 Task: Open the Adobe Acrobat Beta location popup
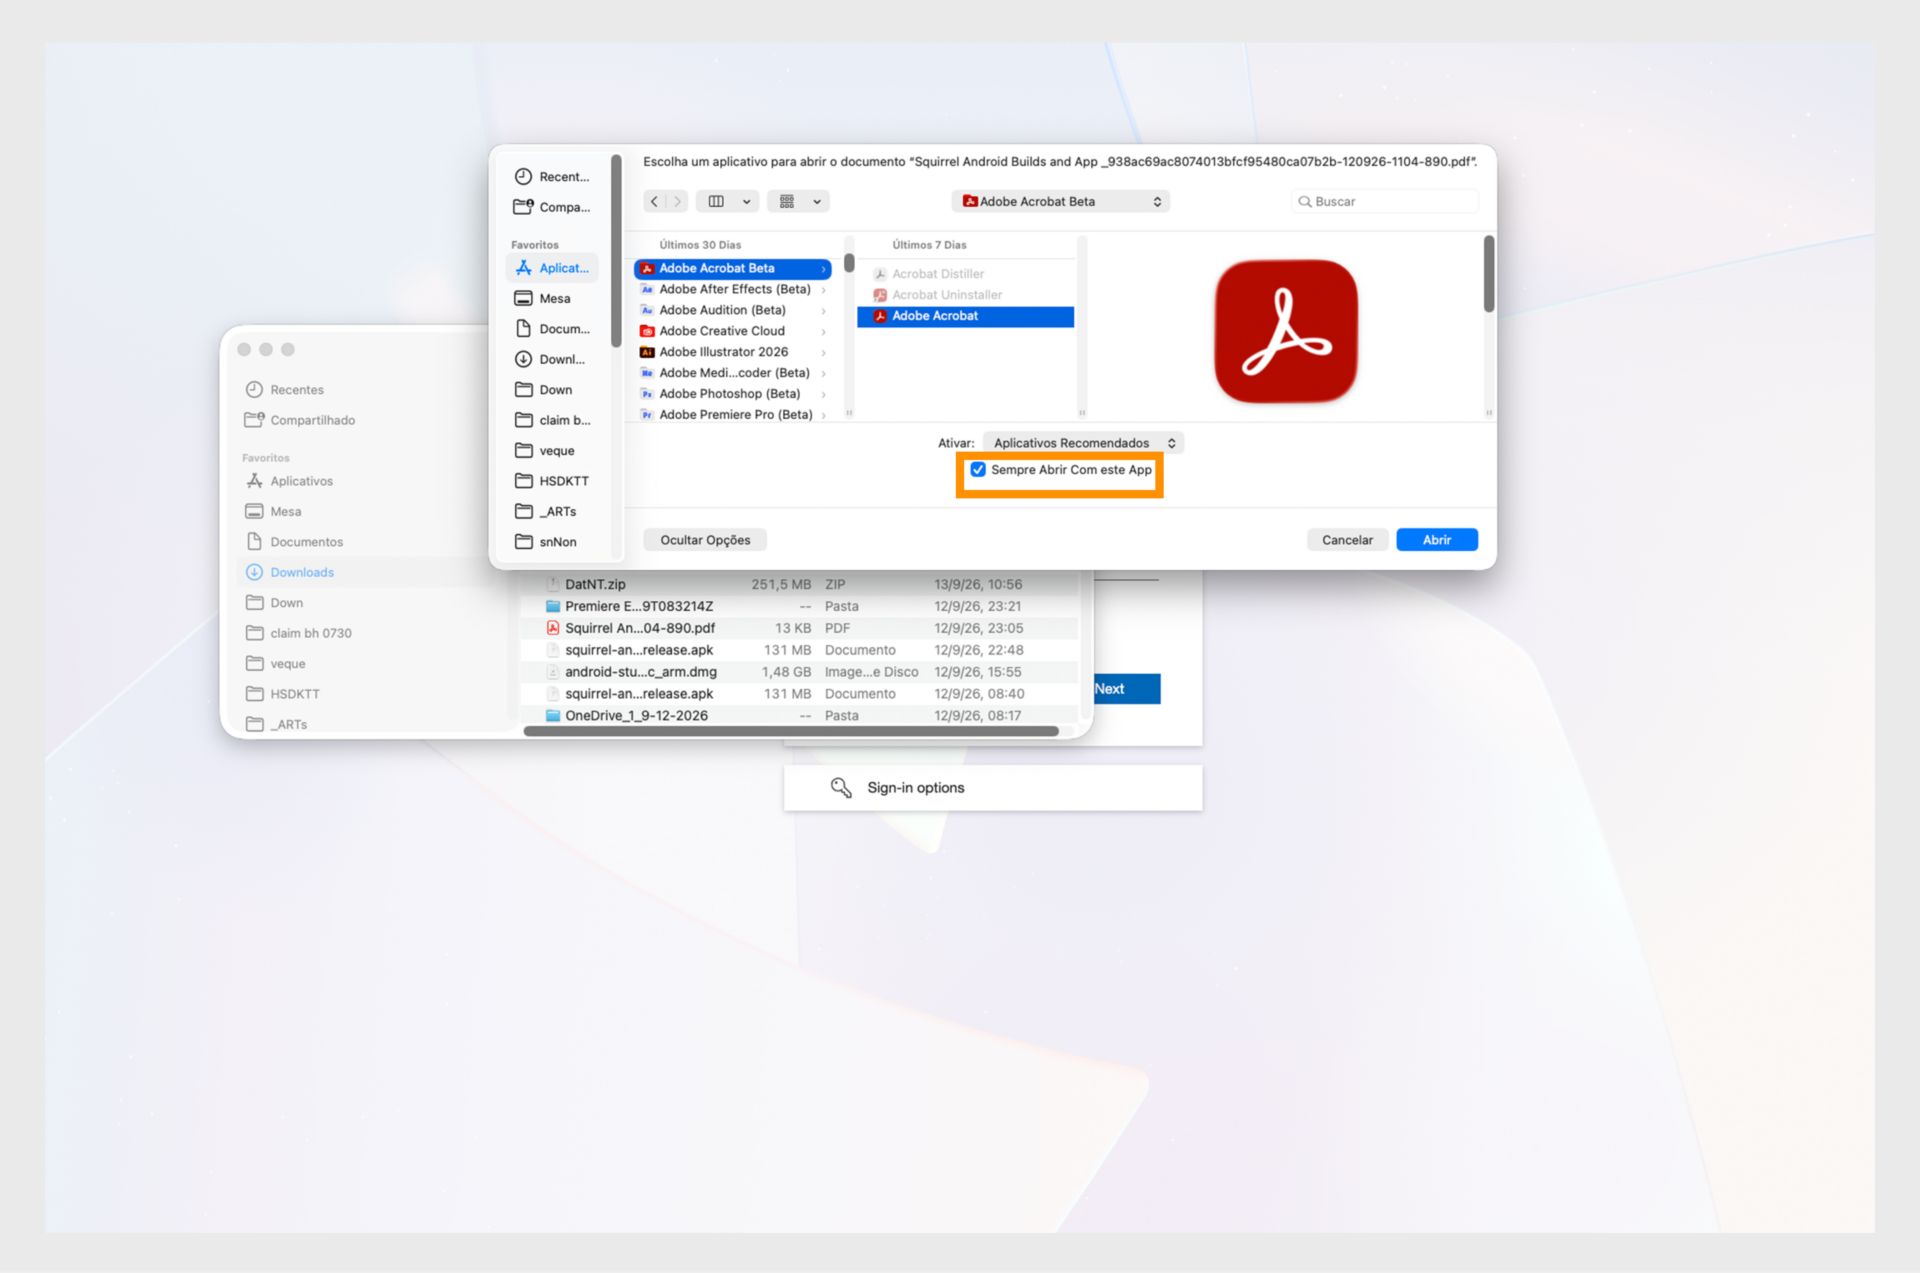click(1061, 201)
